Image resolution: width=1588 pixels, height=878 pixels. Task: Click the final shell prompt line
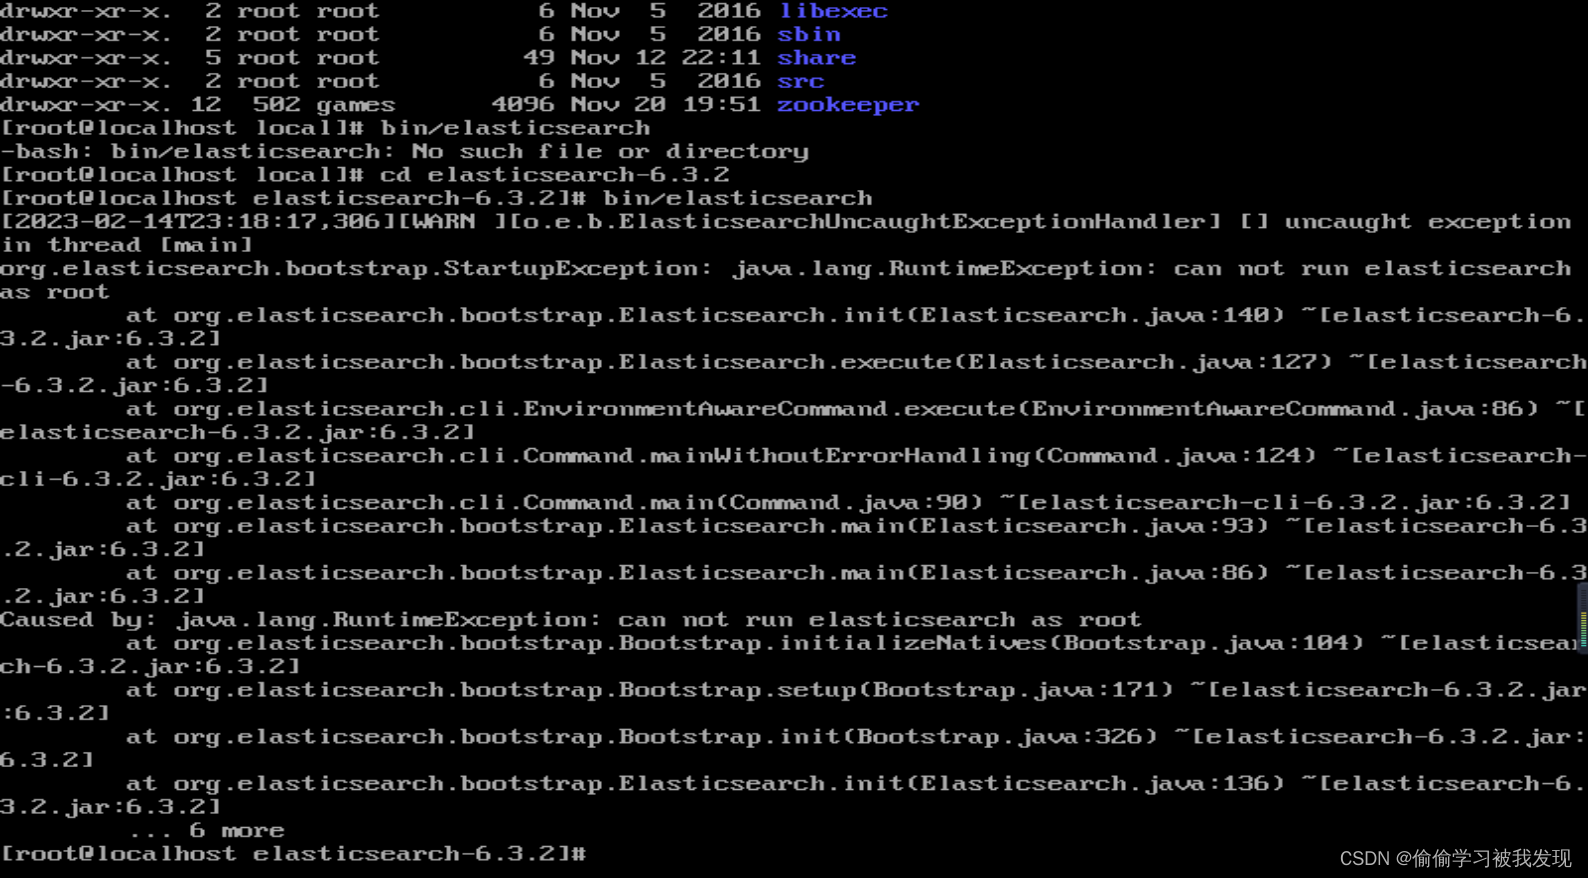(x=293, y=854)
